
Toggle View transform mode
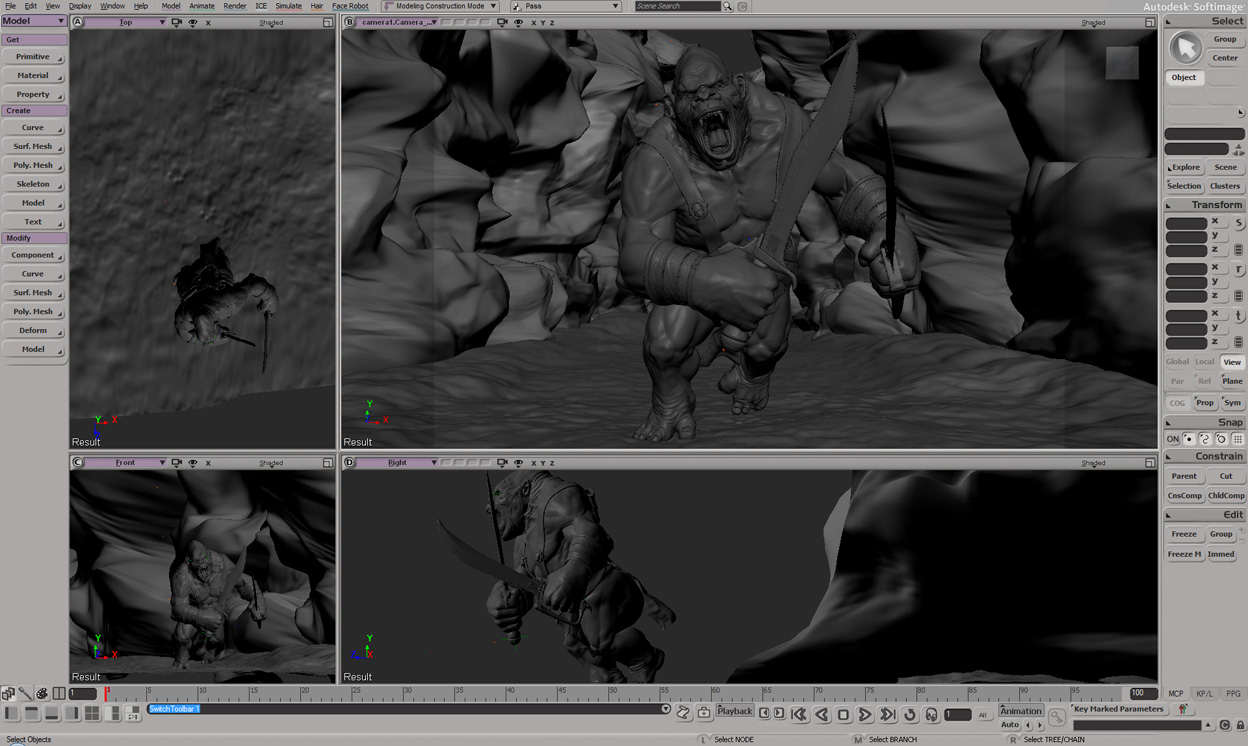point(1232,362)
